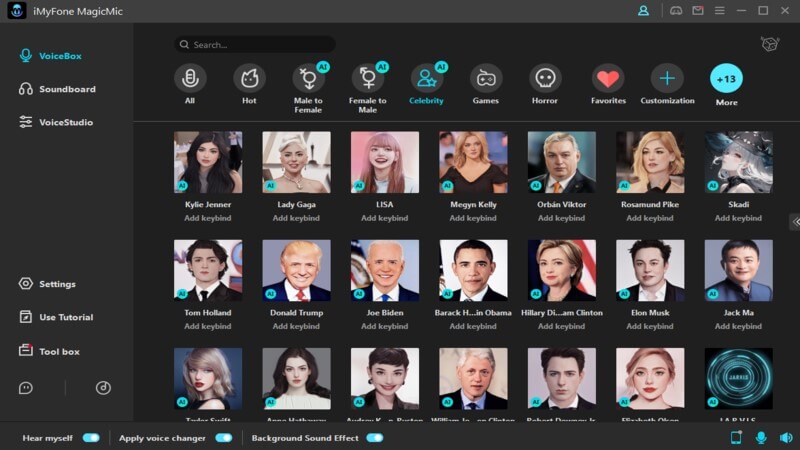Toggle the Hear myself switch
This screenshot has width=800, height=450.
[91, 438]
